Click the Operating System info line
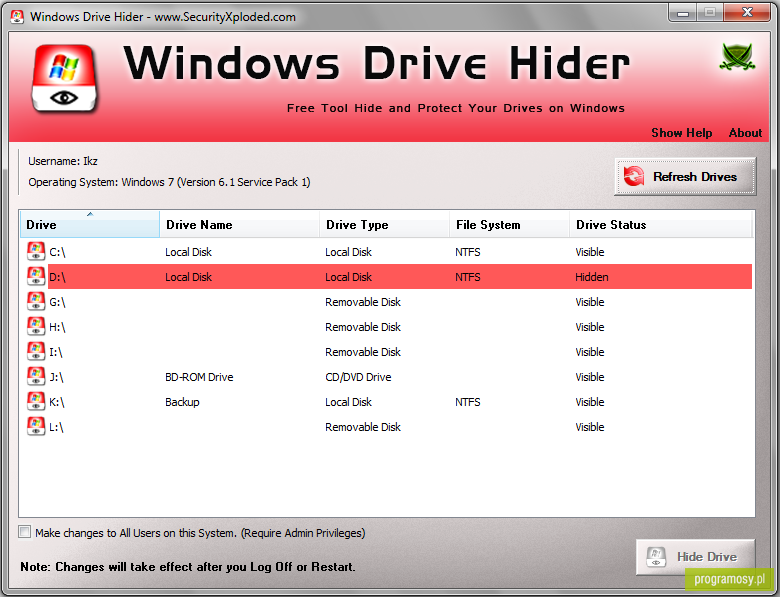 (x=169, y=182)
